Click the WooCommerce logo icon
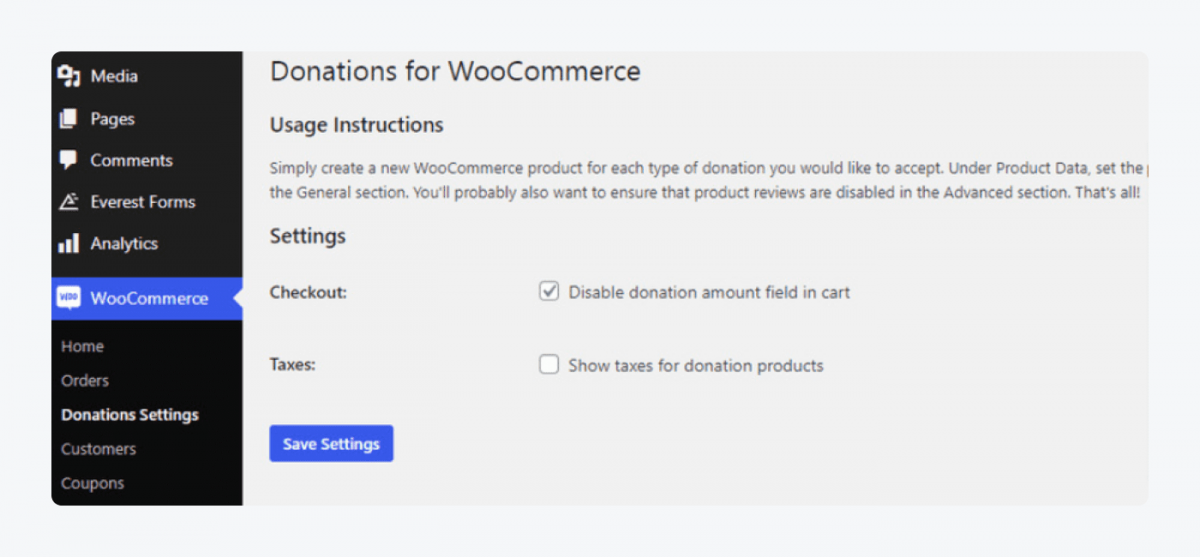The height and width of the screenshot is (557, 1200). (x=69, y=298)
